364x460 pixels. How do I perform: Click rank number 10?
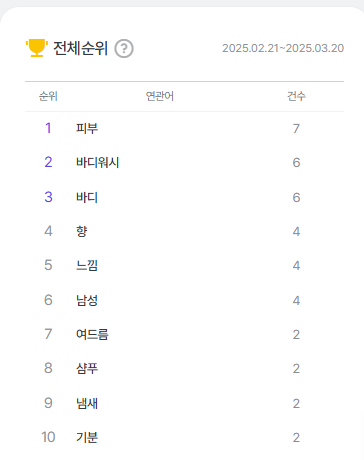pyautogui.click(x=48, y=437)
